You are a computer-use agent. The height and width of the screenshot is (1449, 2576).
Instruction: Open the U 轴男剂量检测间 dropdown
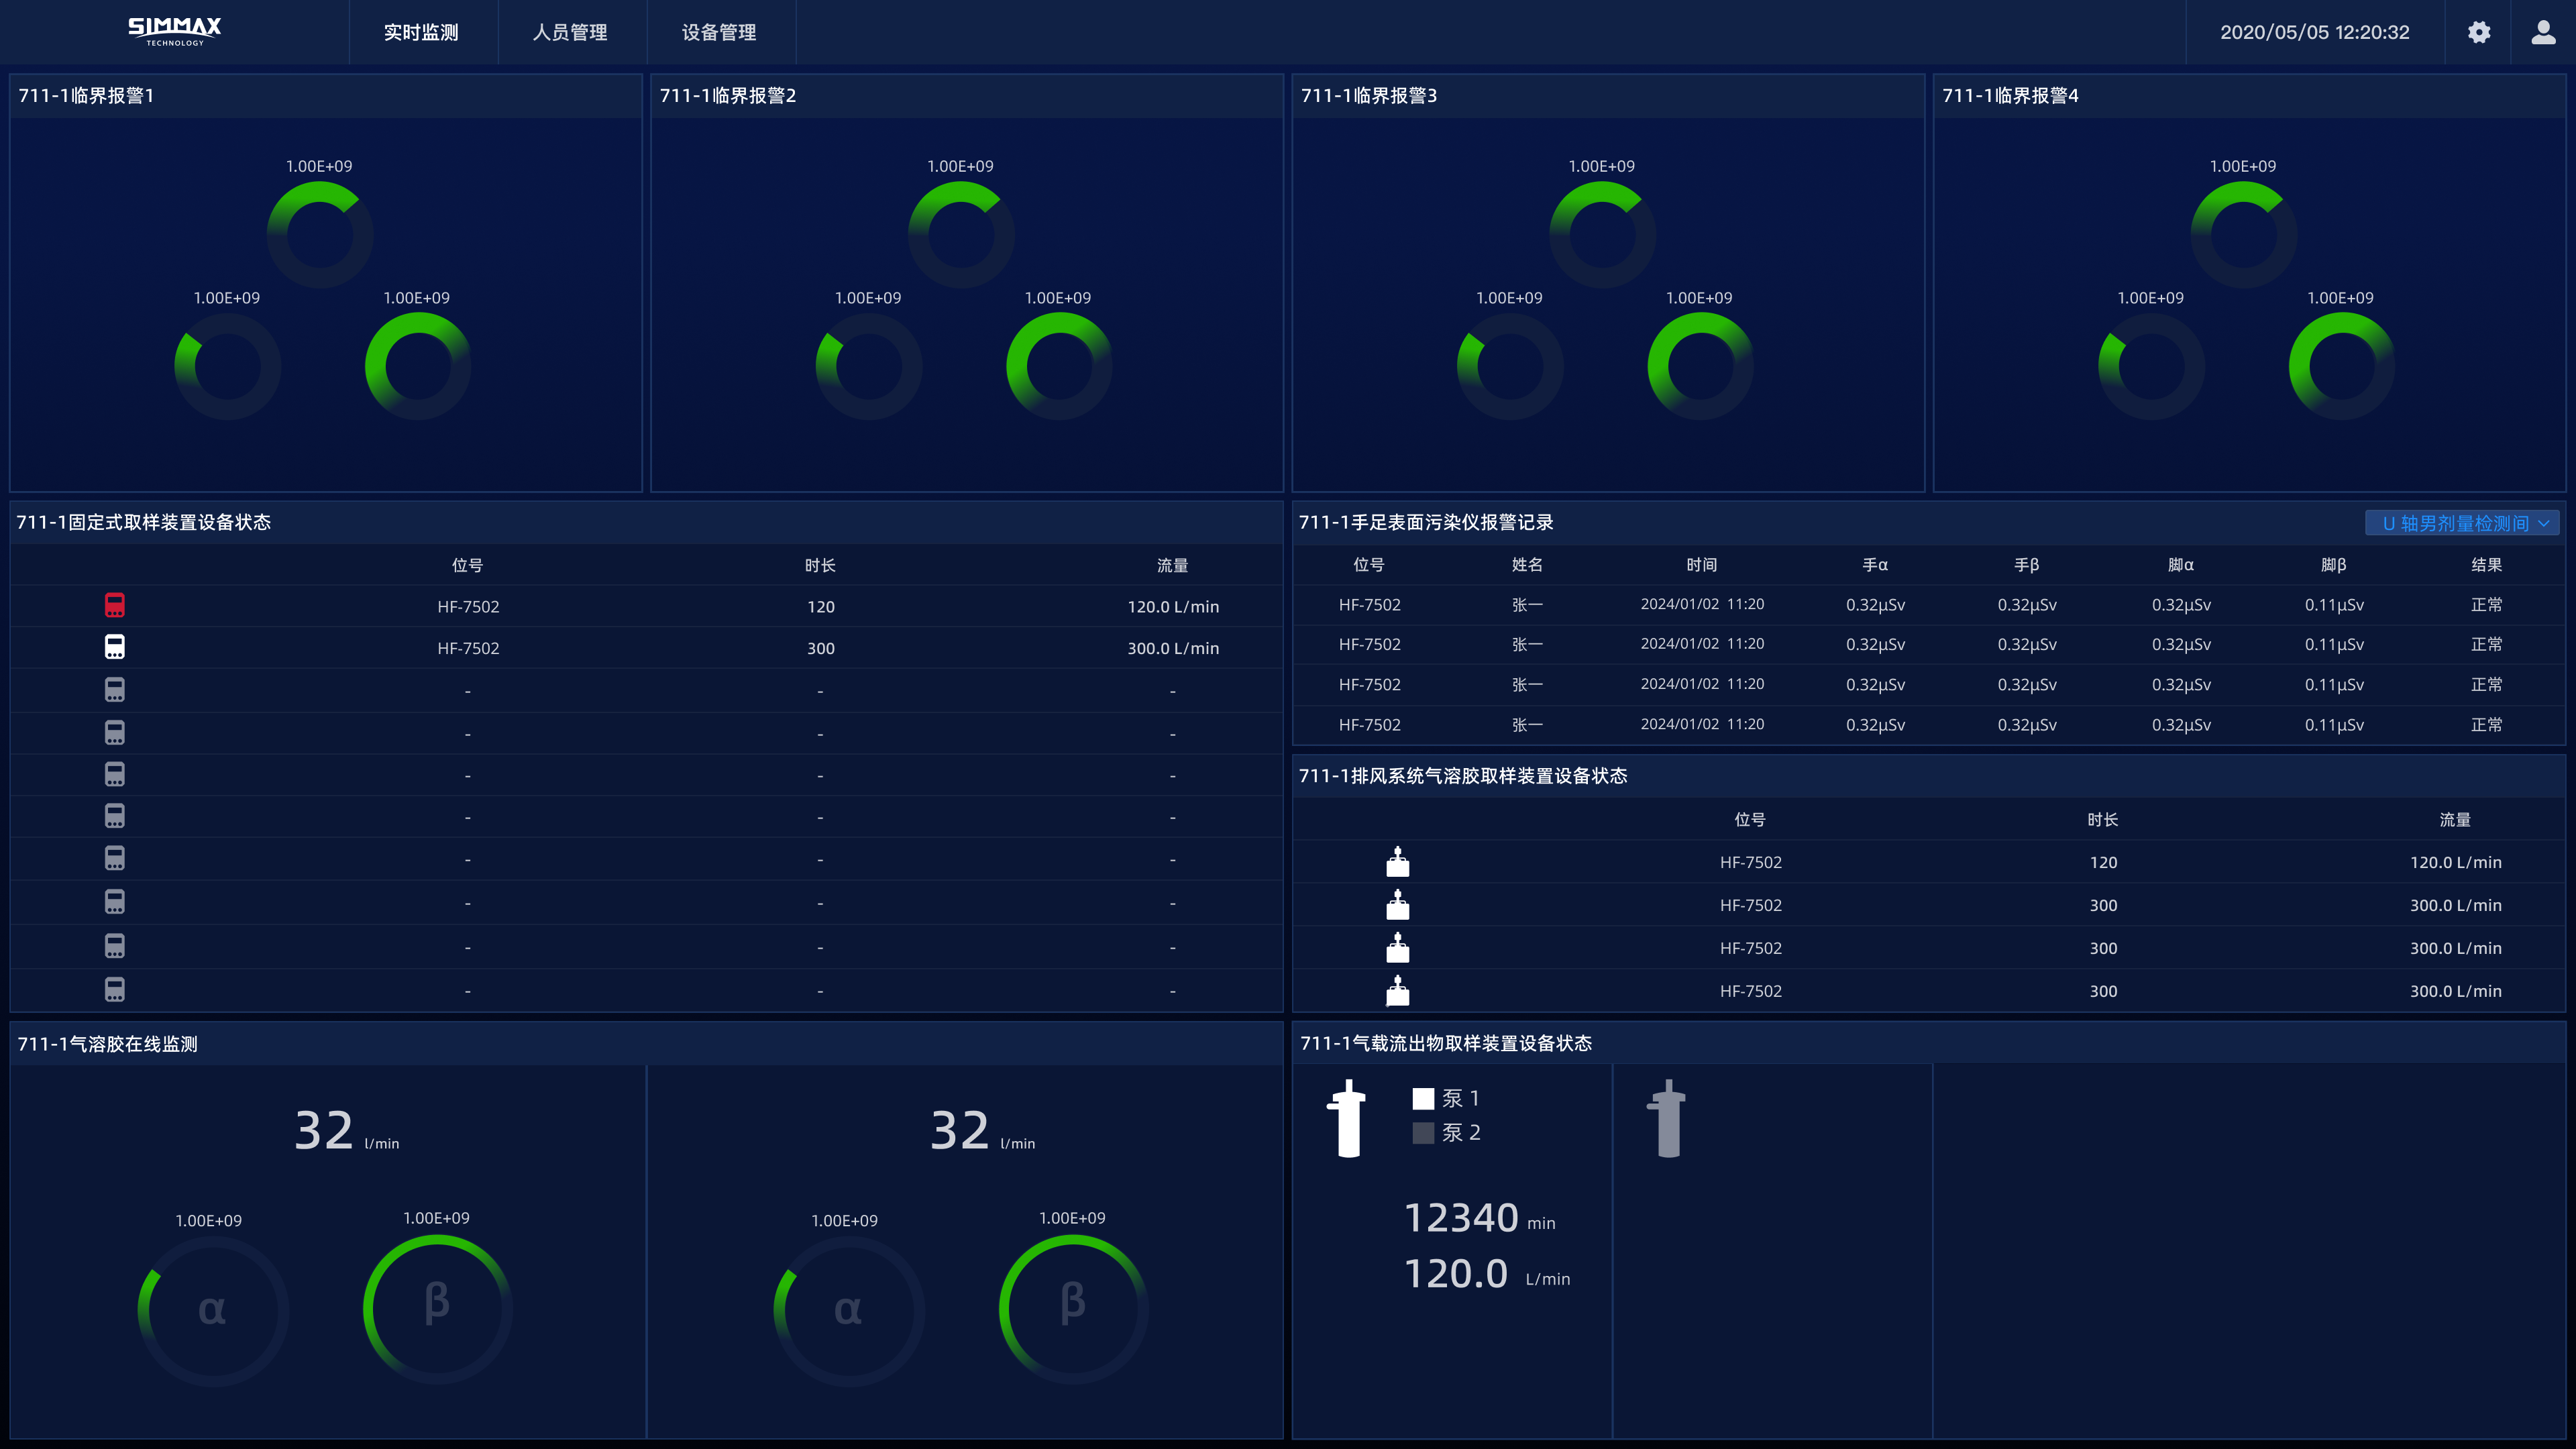pyautogui.click(x=2461, y=523)
